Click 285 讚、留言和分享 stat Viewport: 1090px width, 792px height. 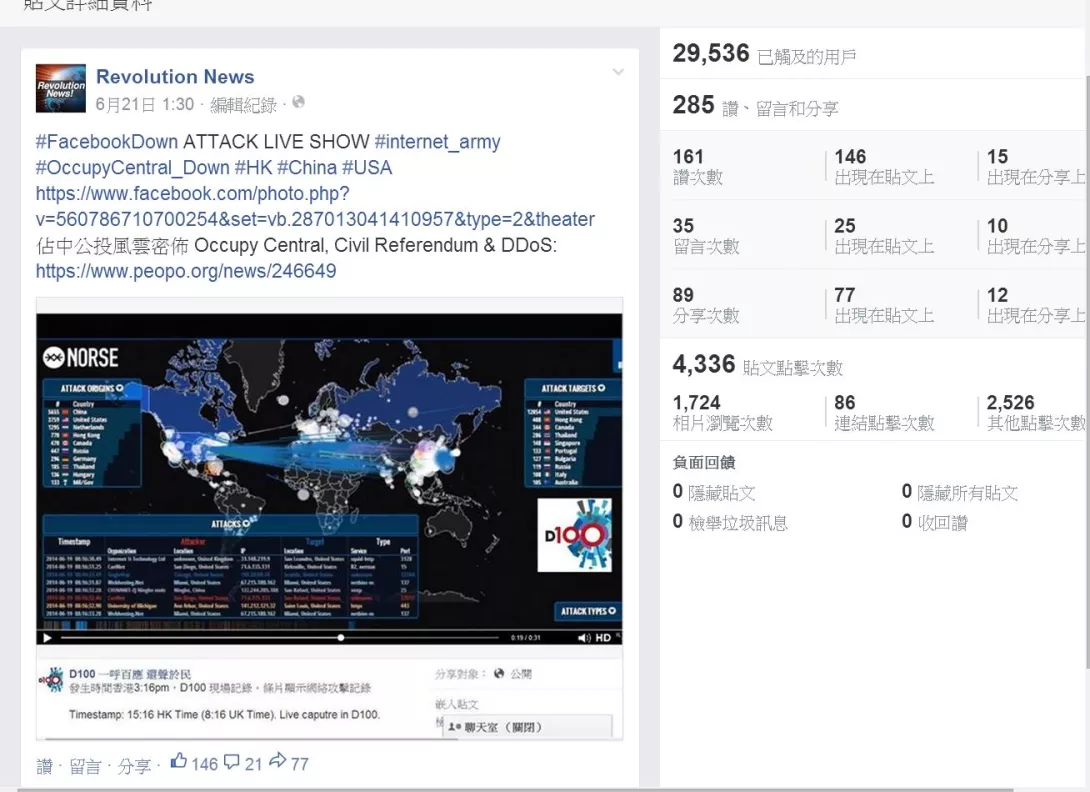756,106
